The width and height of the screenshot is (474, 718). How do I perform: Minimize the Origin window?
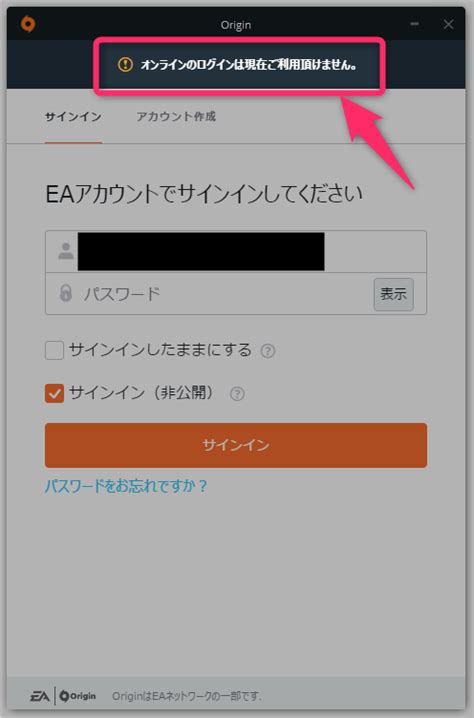point(414,24)
